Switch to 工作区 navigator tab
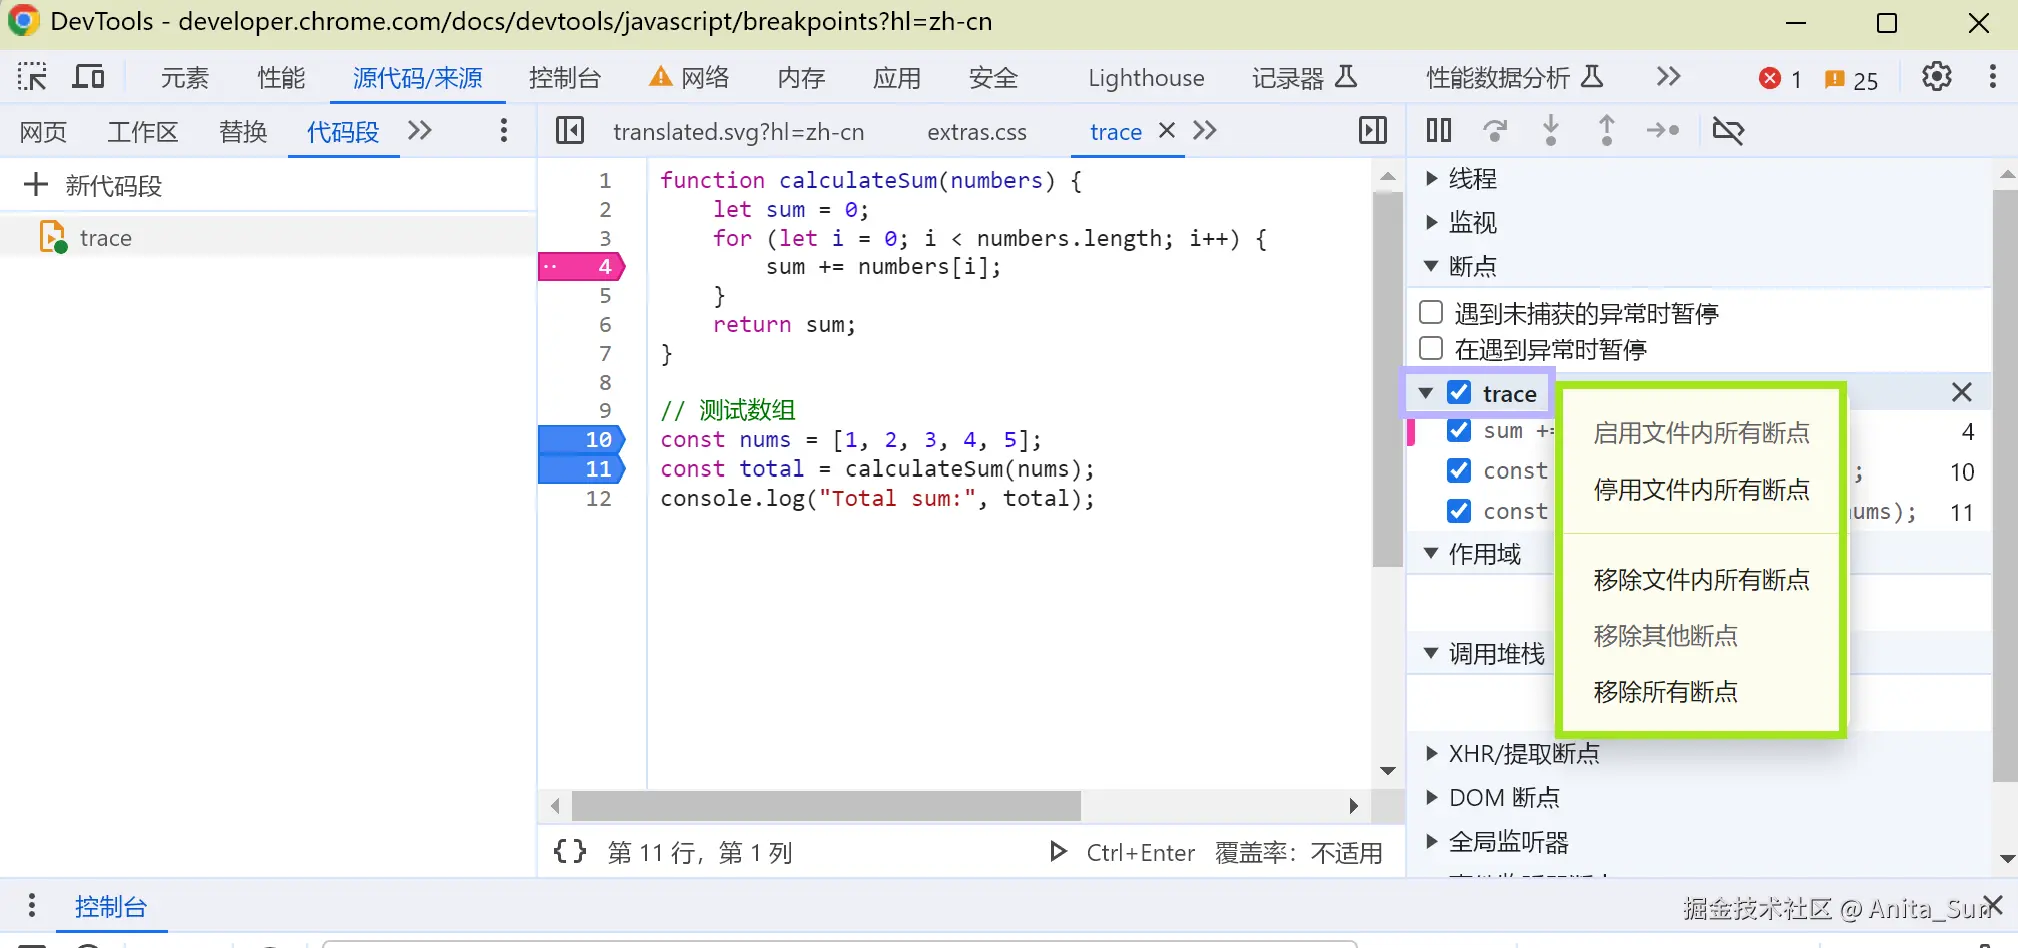This screenshot has height=948, width=2018. (143, 131)
